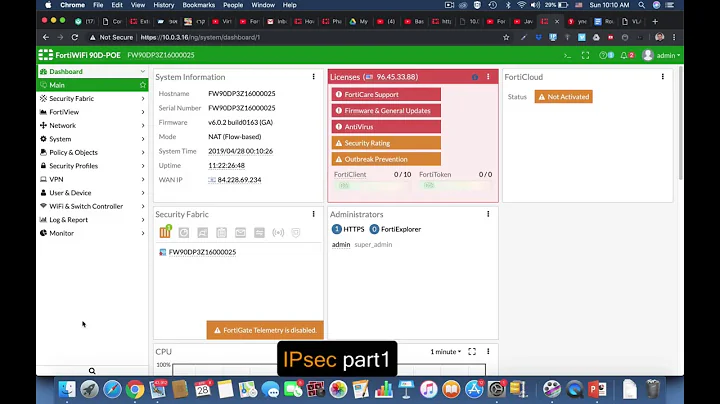Viewport: 720px width, 404px height.
Task: Expand Network menu
Action: [x=92, y=125]
